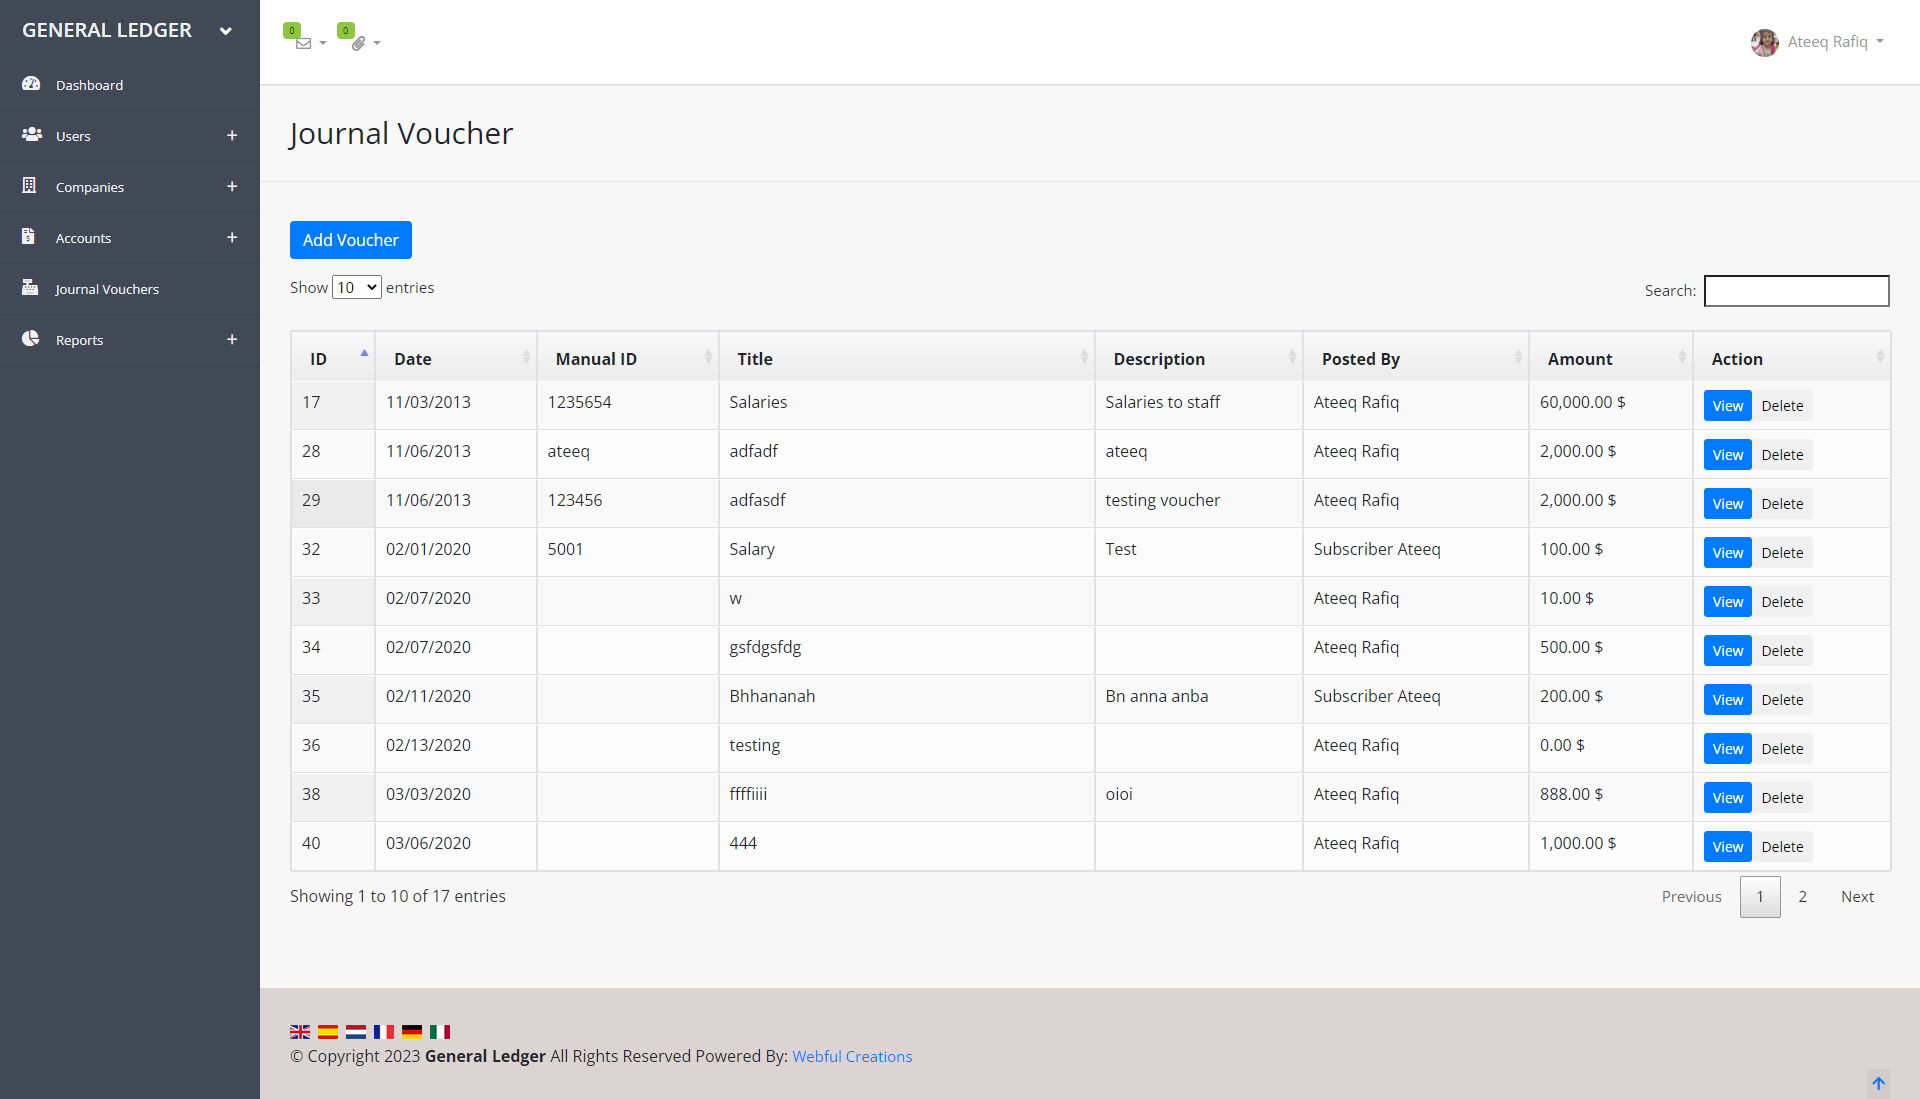Click the paperclip attachments icon
The width and height of the screenshot is (1920, 1099).
(357, 43)
